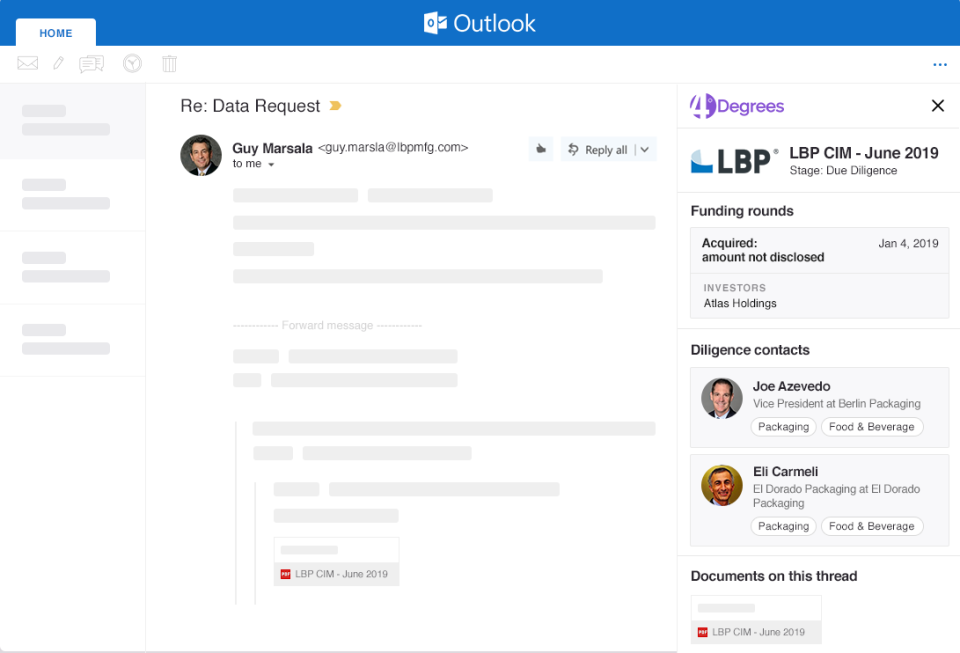Click sender name Guy Marsala
960x653 pixels.
272,148
